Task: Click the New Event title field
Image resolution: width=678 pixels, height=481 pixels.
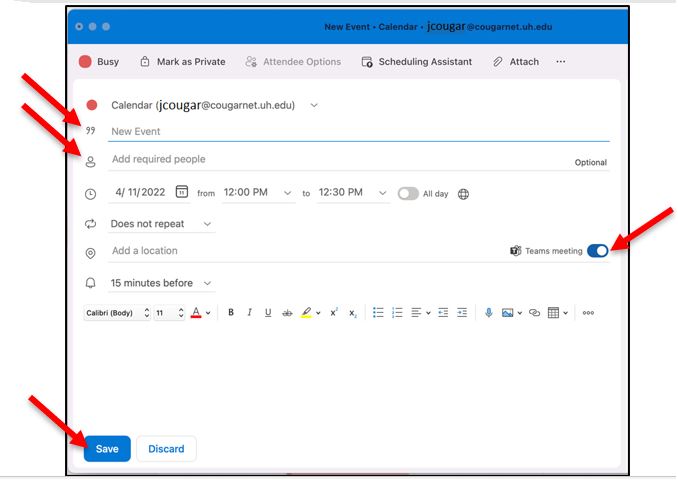Action: tap(358, 131)
